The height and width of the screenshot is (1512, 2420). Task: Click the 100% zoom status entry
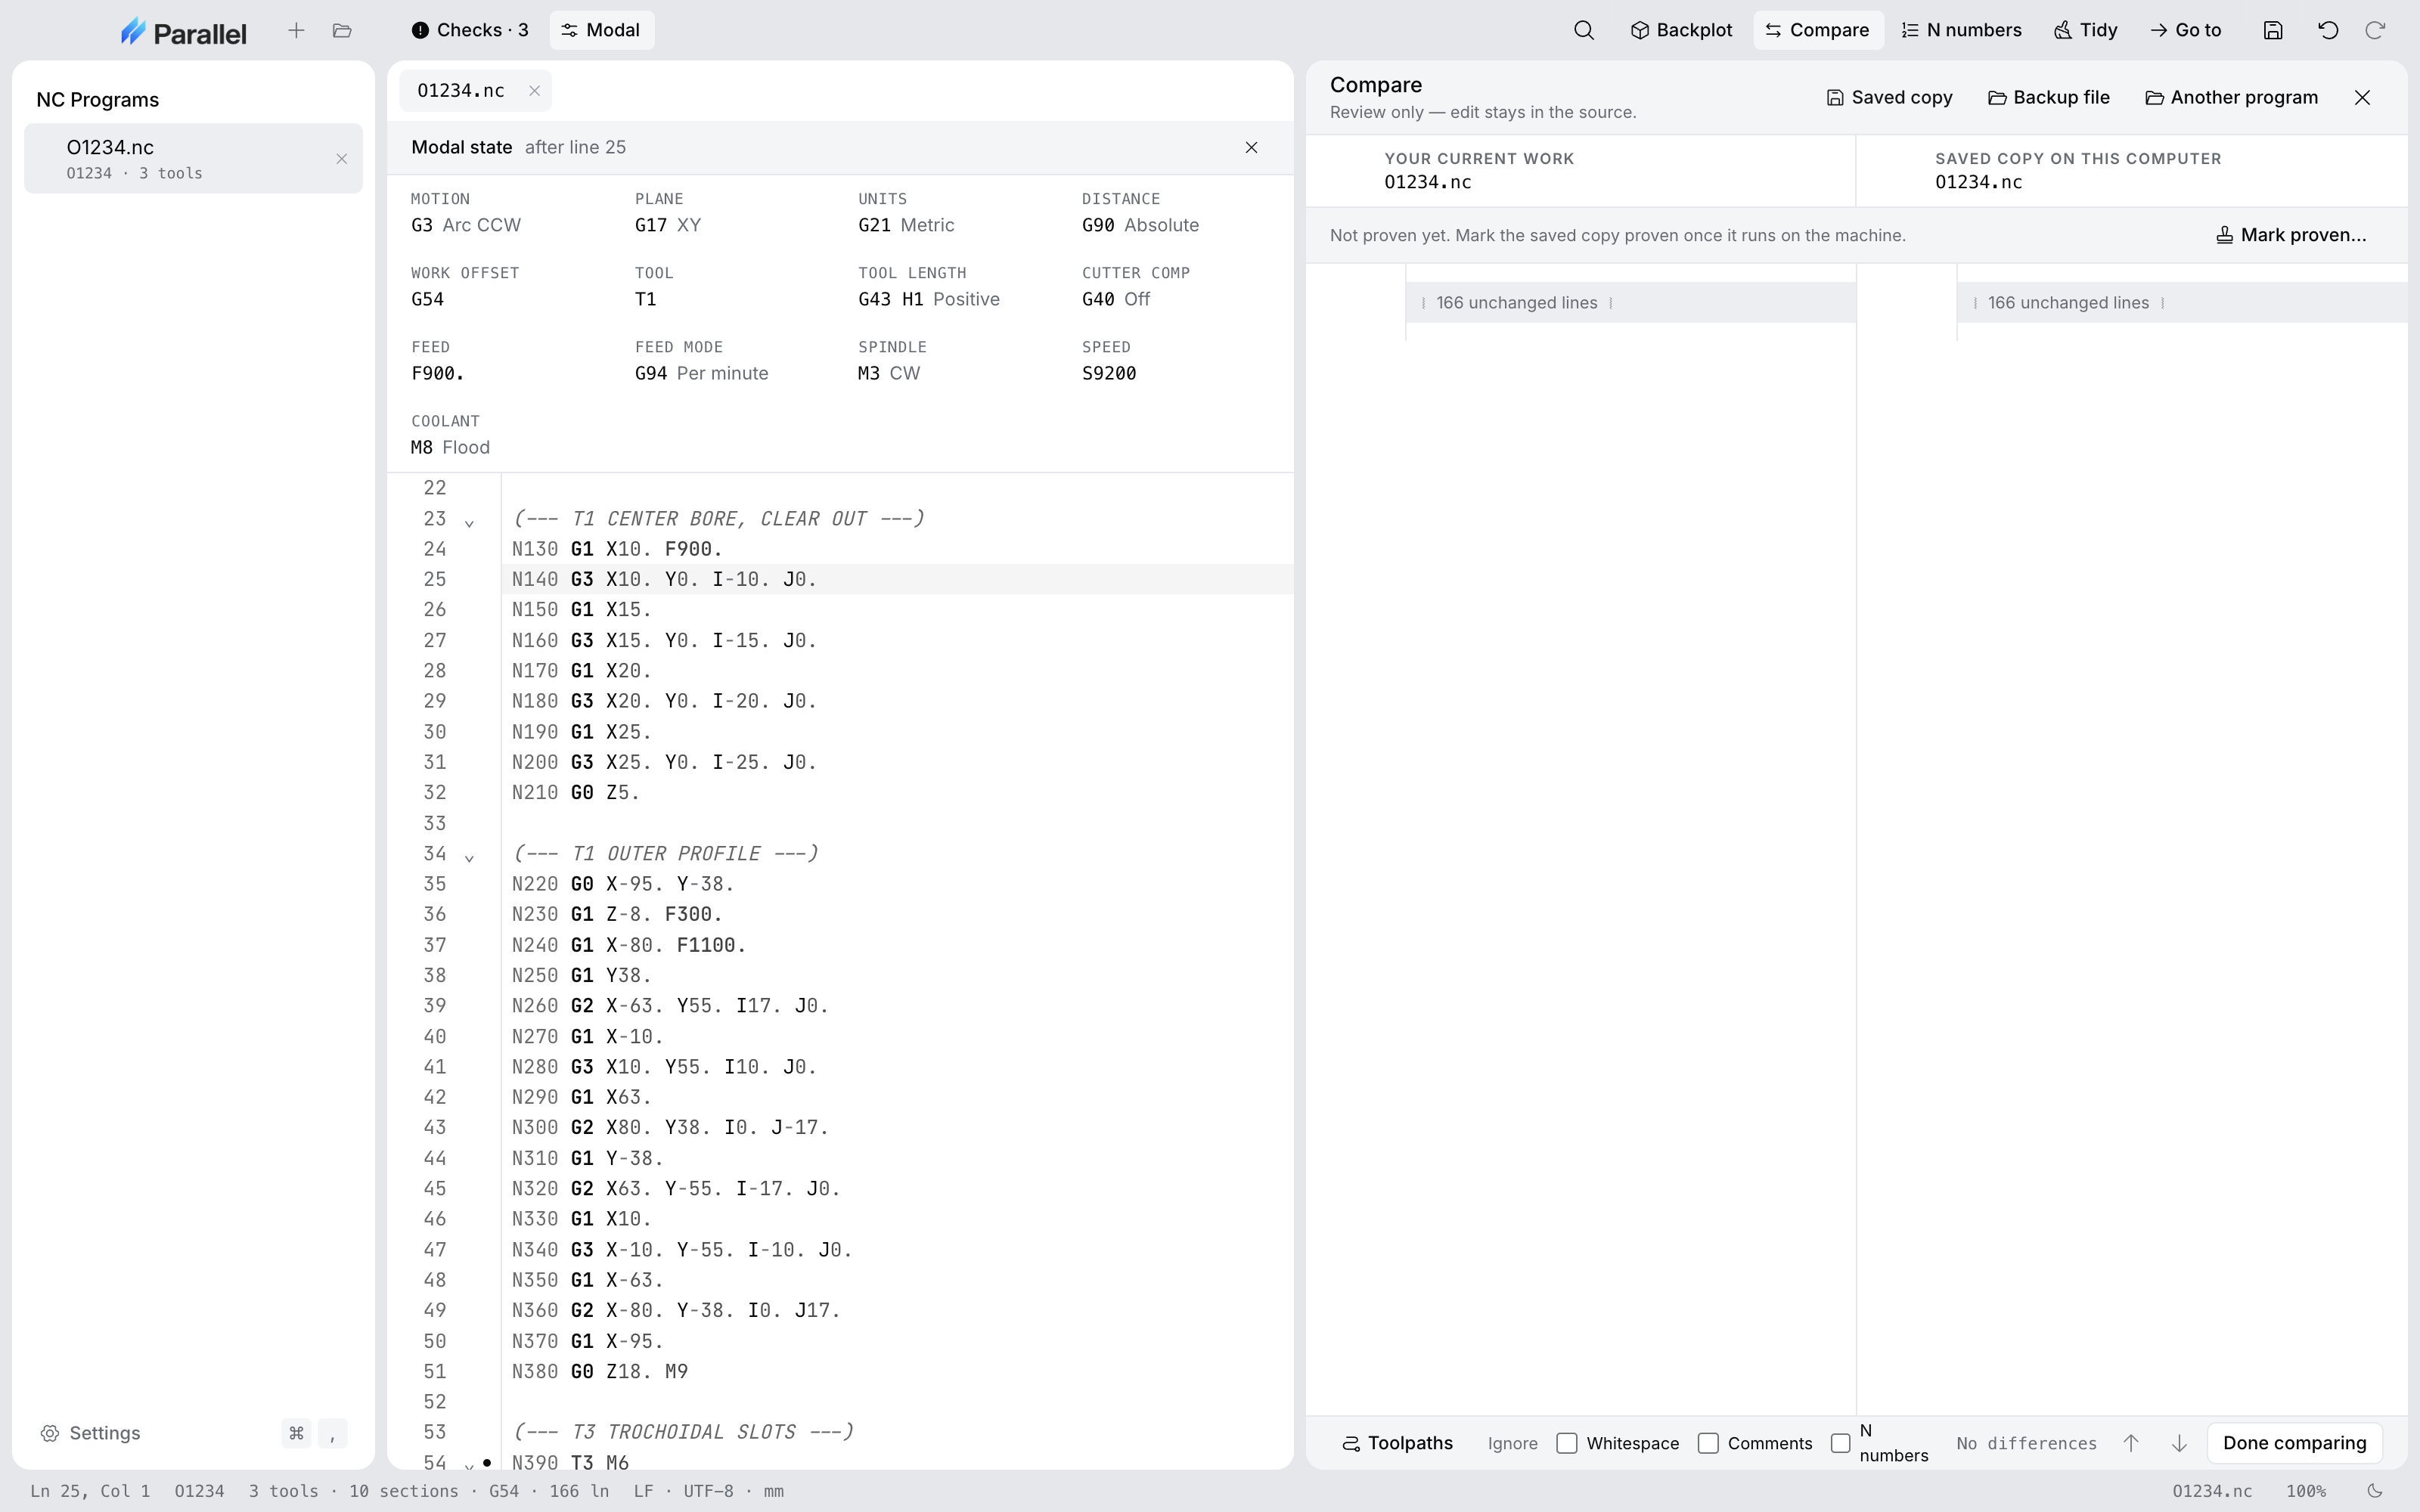2305,1491
